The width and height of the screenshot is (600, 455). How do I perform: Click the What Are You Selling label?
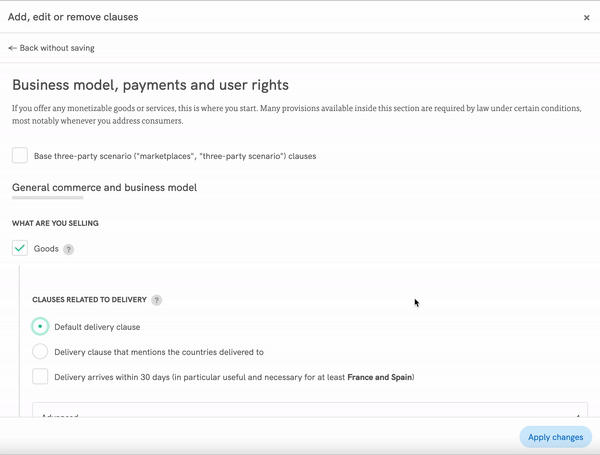(55, 223)
